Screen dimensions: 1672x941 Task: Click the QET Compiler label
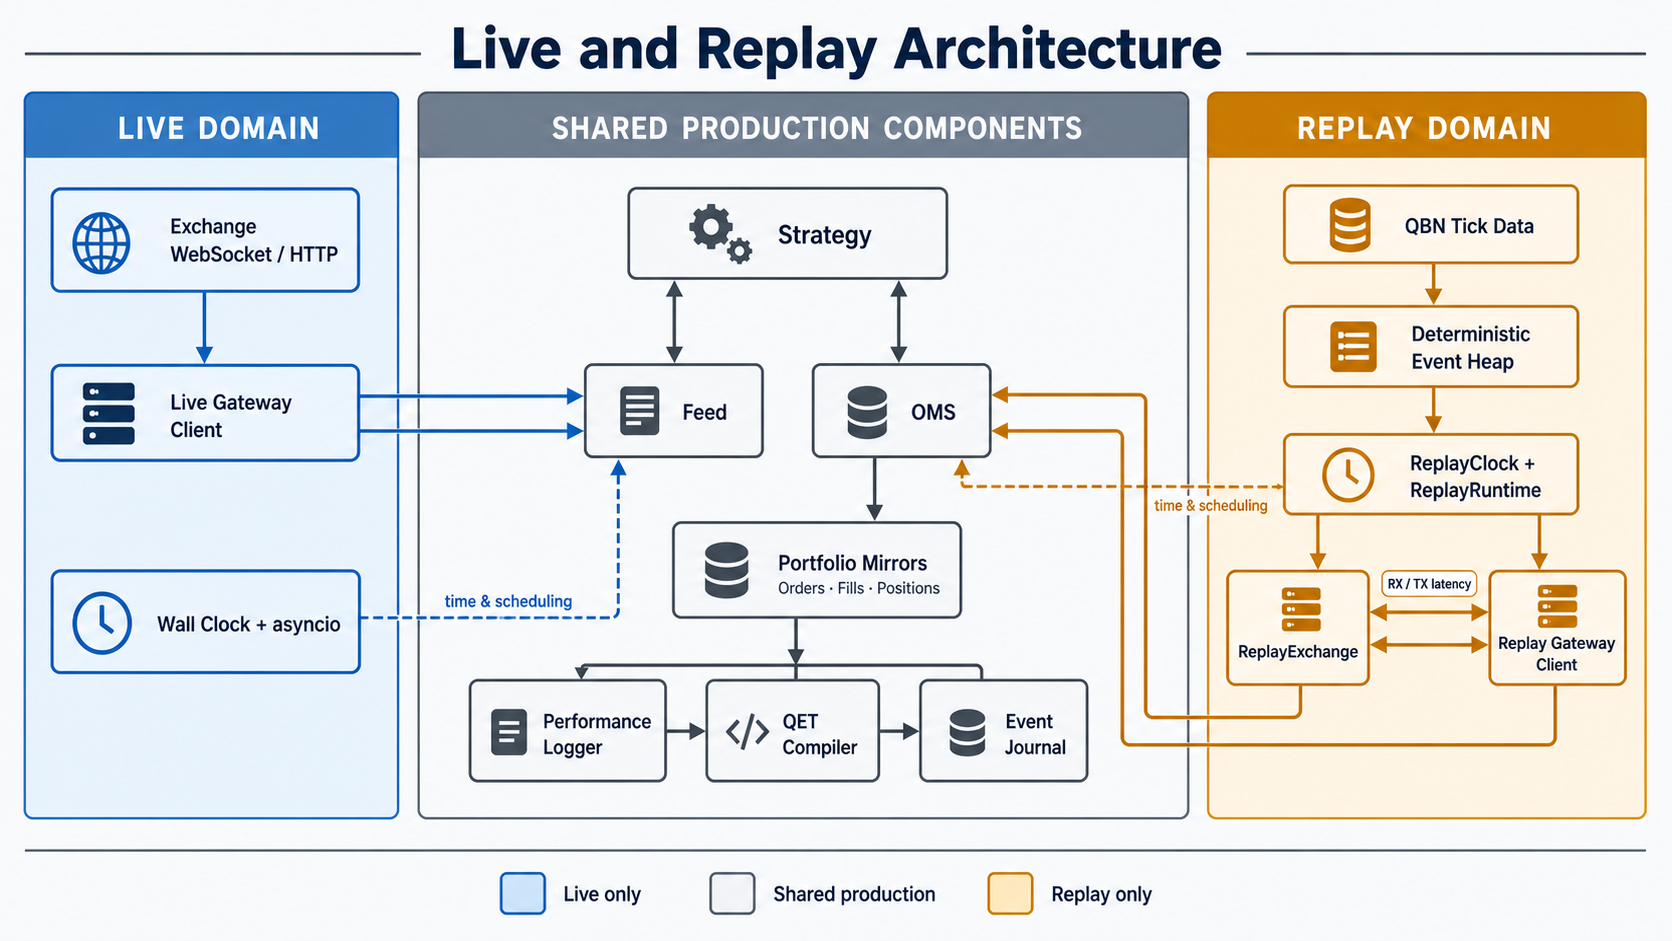820,734
